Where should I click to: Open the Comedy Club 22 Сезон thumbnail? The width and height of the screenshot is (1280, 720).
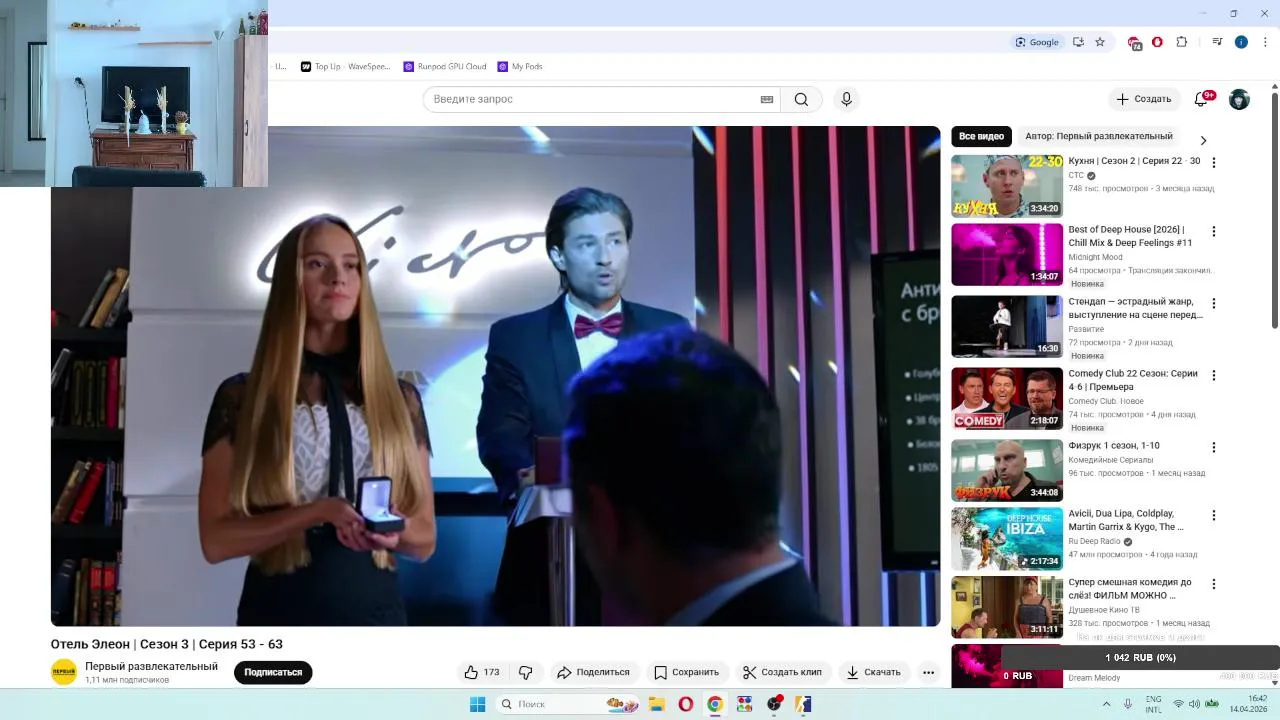1007,398
